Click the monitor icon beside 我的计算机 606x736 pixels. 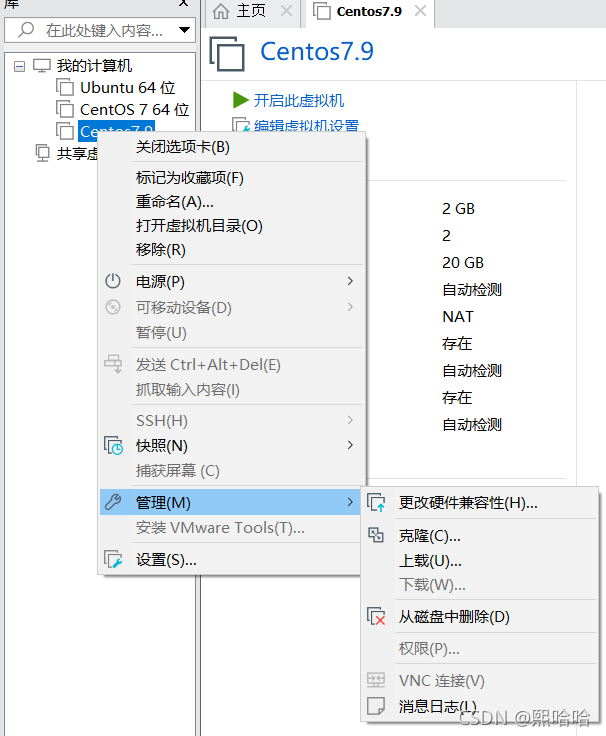[42, 66]
